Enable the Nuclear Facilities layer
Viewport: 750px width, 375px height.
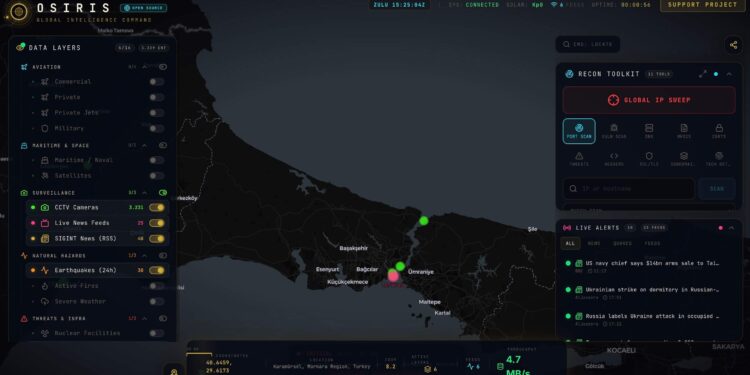pos(156,333)
